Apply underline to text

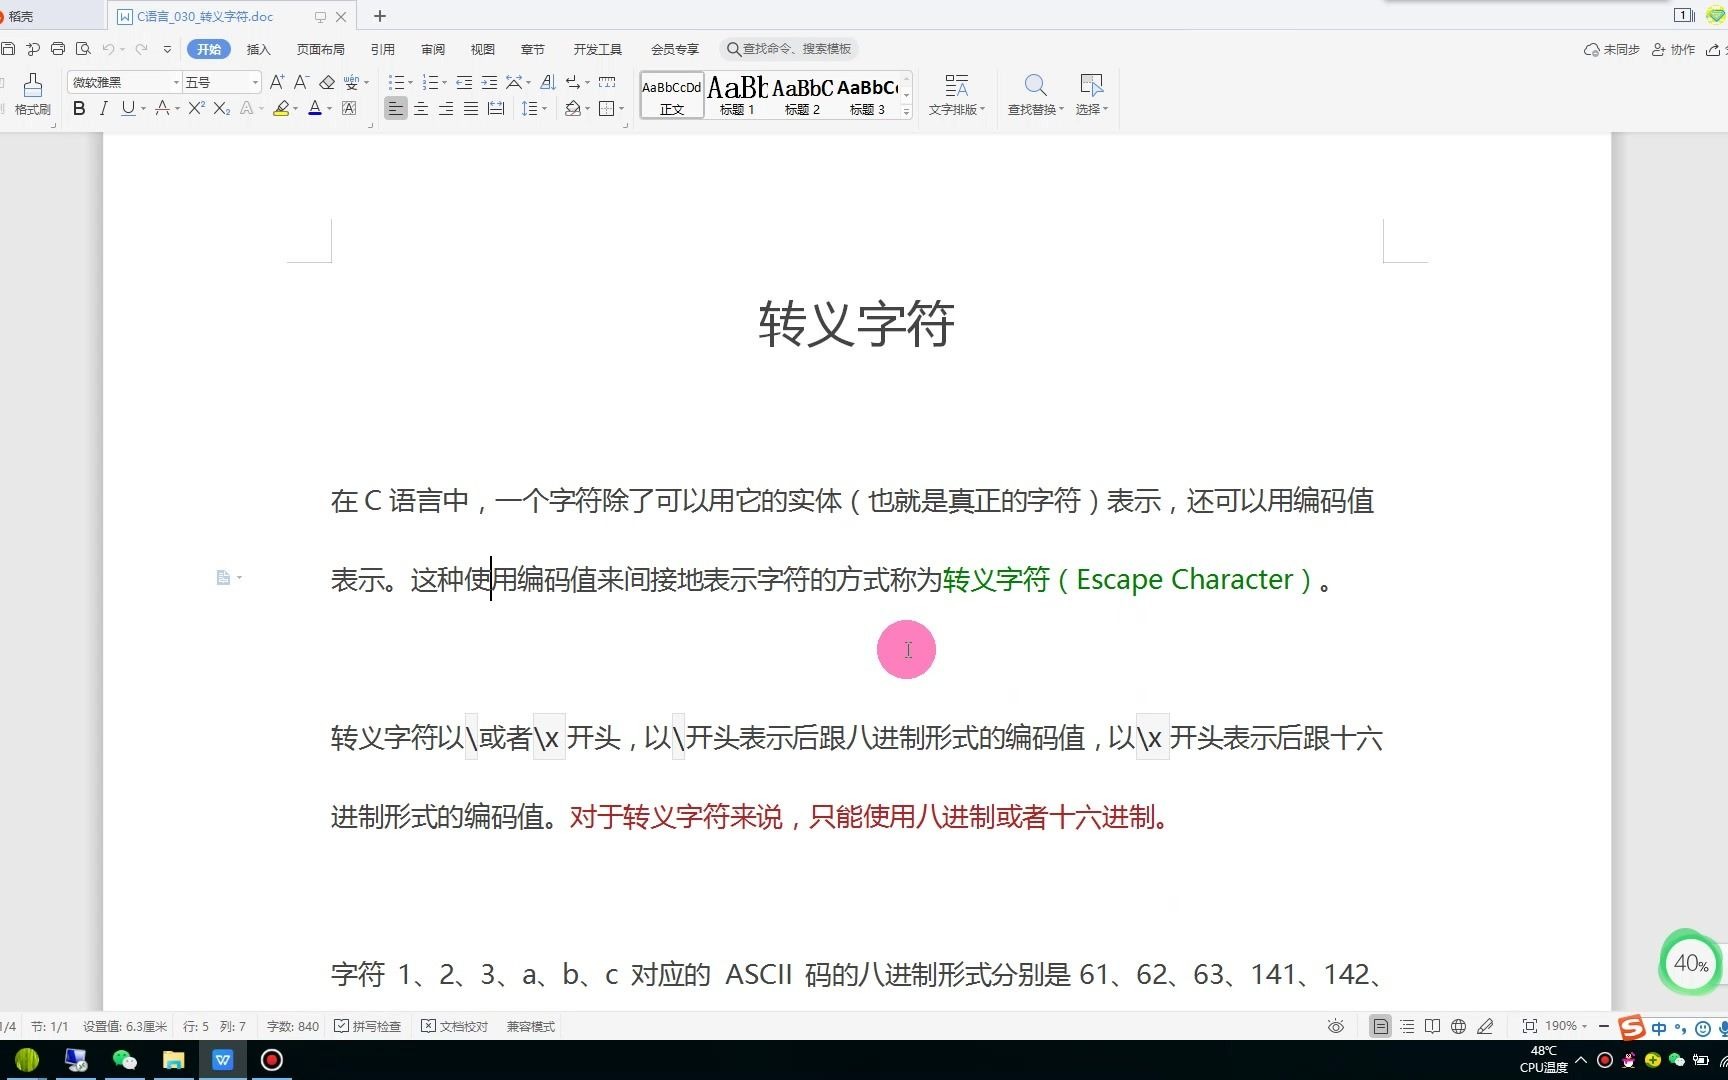128,108
